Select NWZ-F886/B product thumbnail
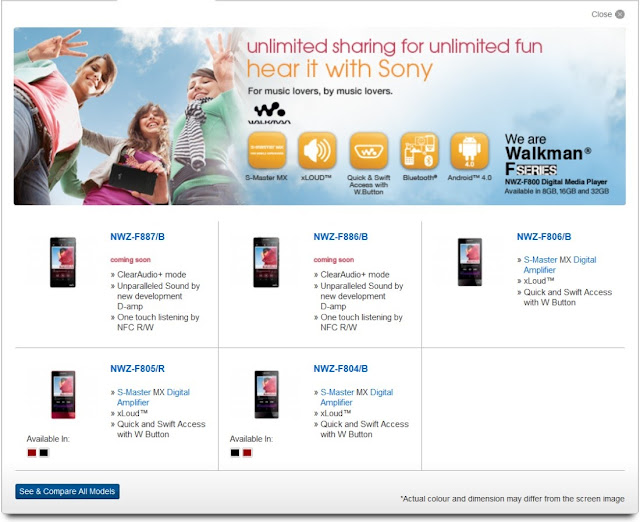The width and height of the screenshot is (640, 522). tap(266, 262)
